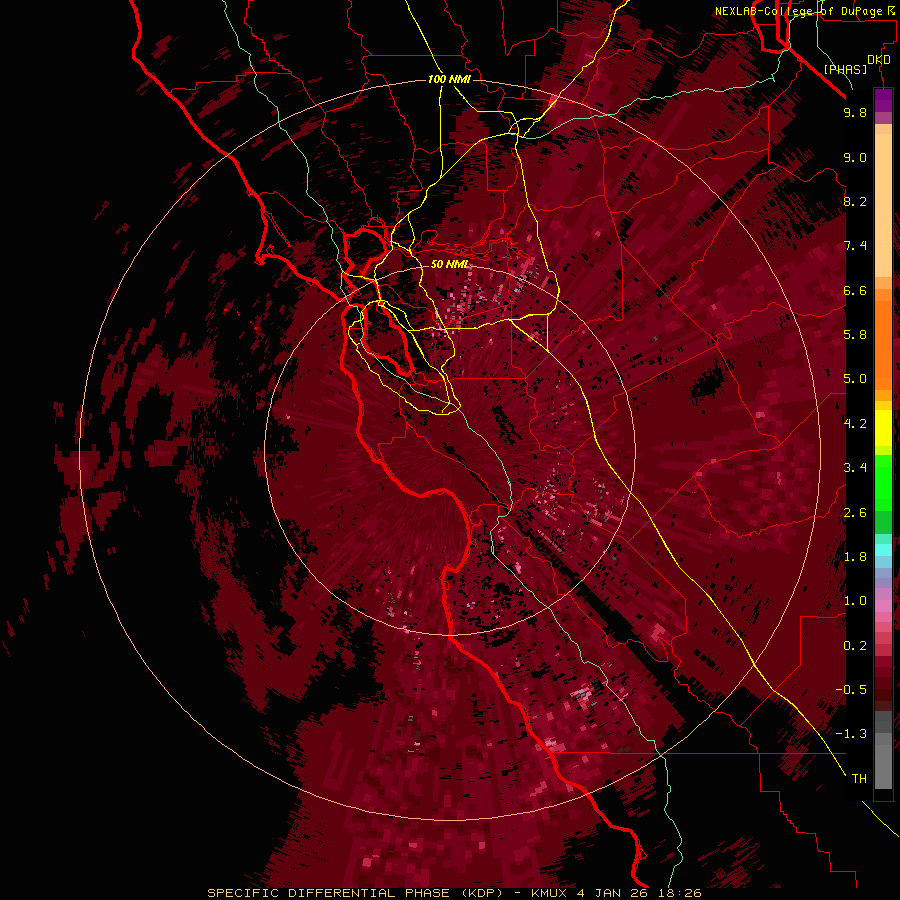
Task: Pick the bright green segment of the color bar
Action: click(x=883, y=482)
